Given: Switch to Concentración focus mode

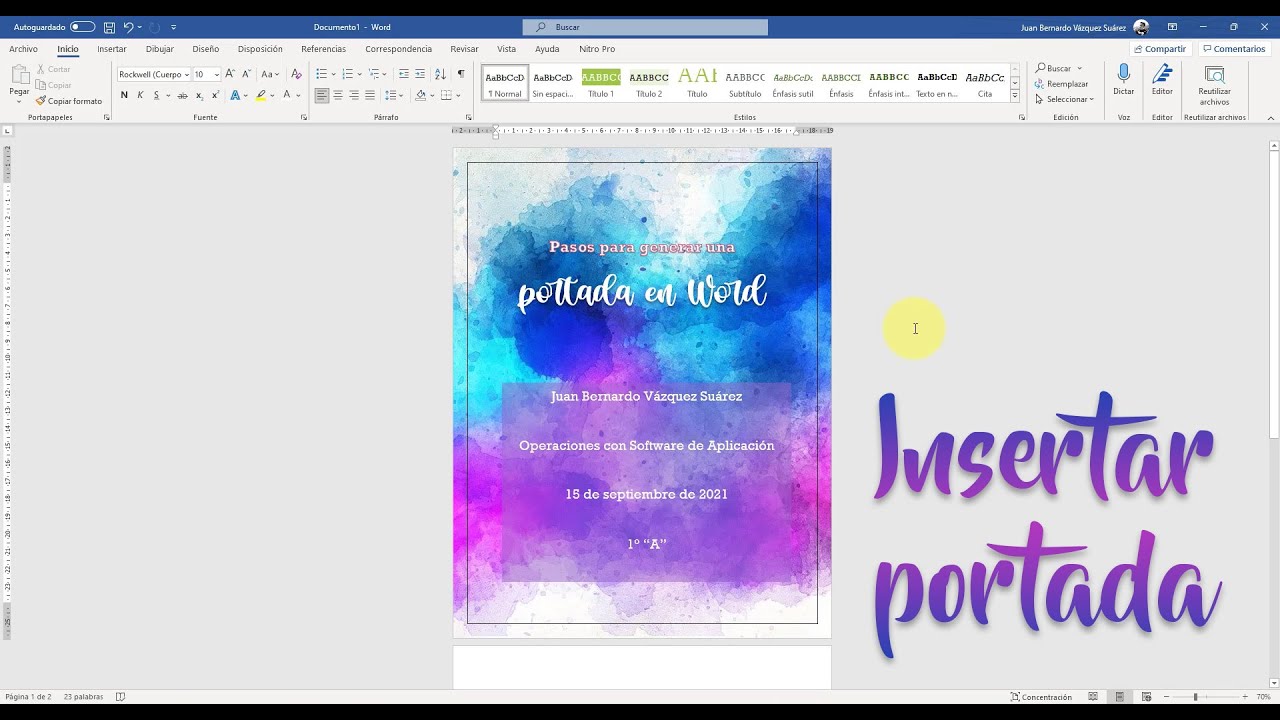Looking at the screenshot, I should pos(1041,697).
